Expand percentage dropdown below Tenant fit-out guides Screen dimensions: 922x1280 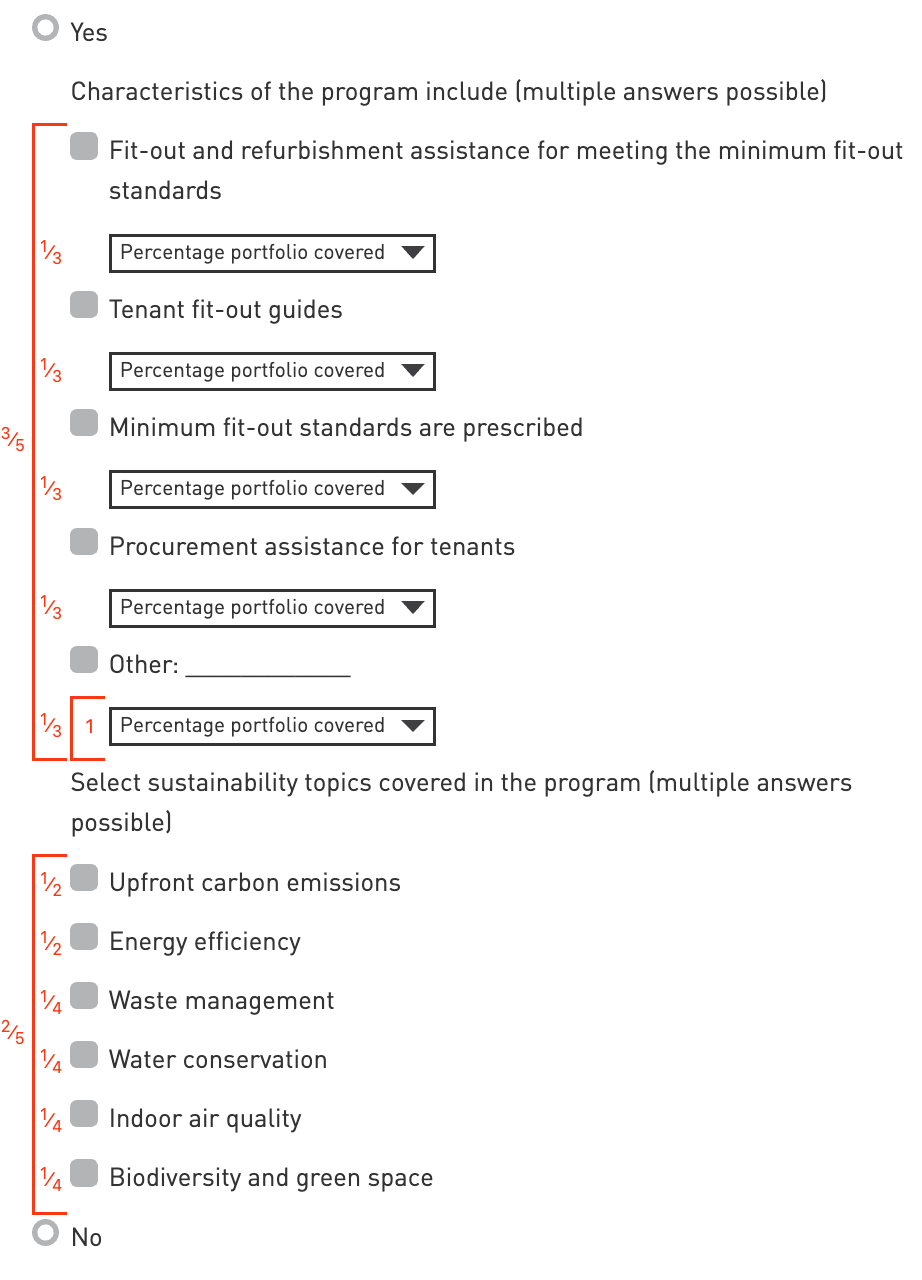(272, 371)
